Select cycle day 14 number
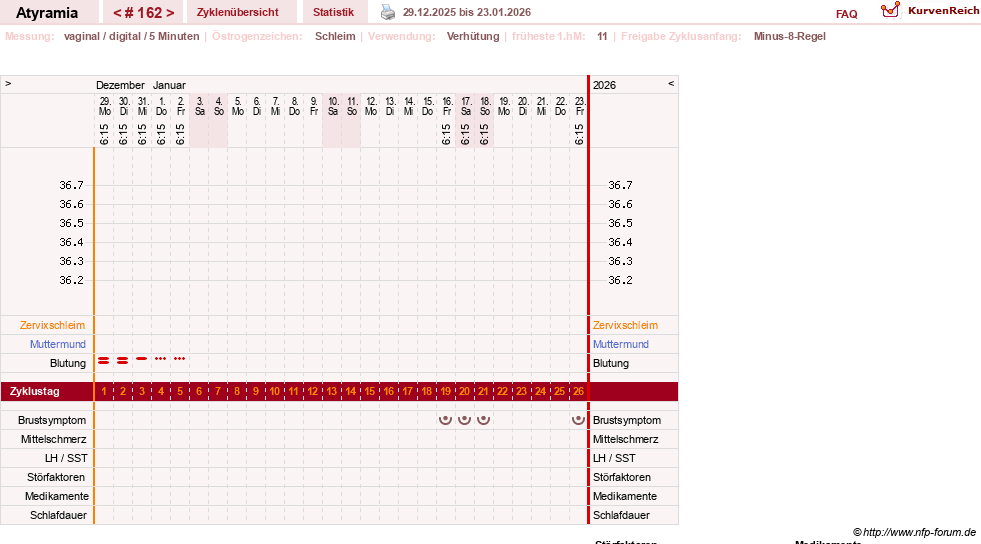This screenshot has width=981, height=544. (x=350, y=391)
